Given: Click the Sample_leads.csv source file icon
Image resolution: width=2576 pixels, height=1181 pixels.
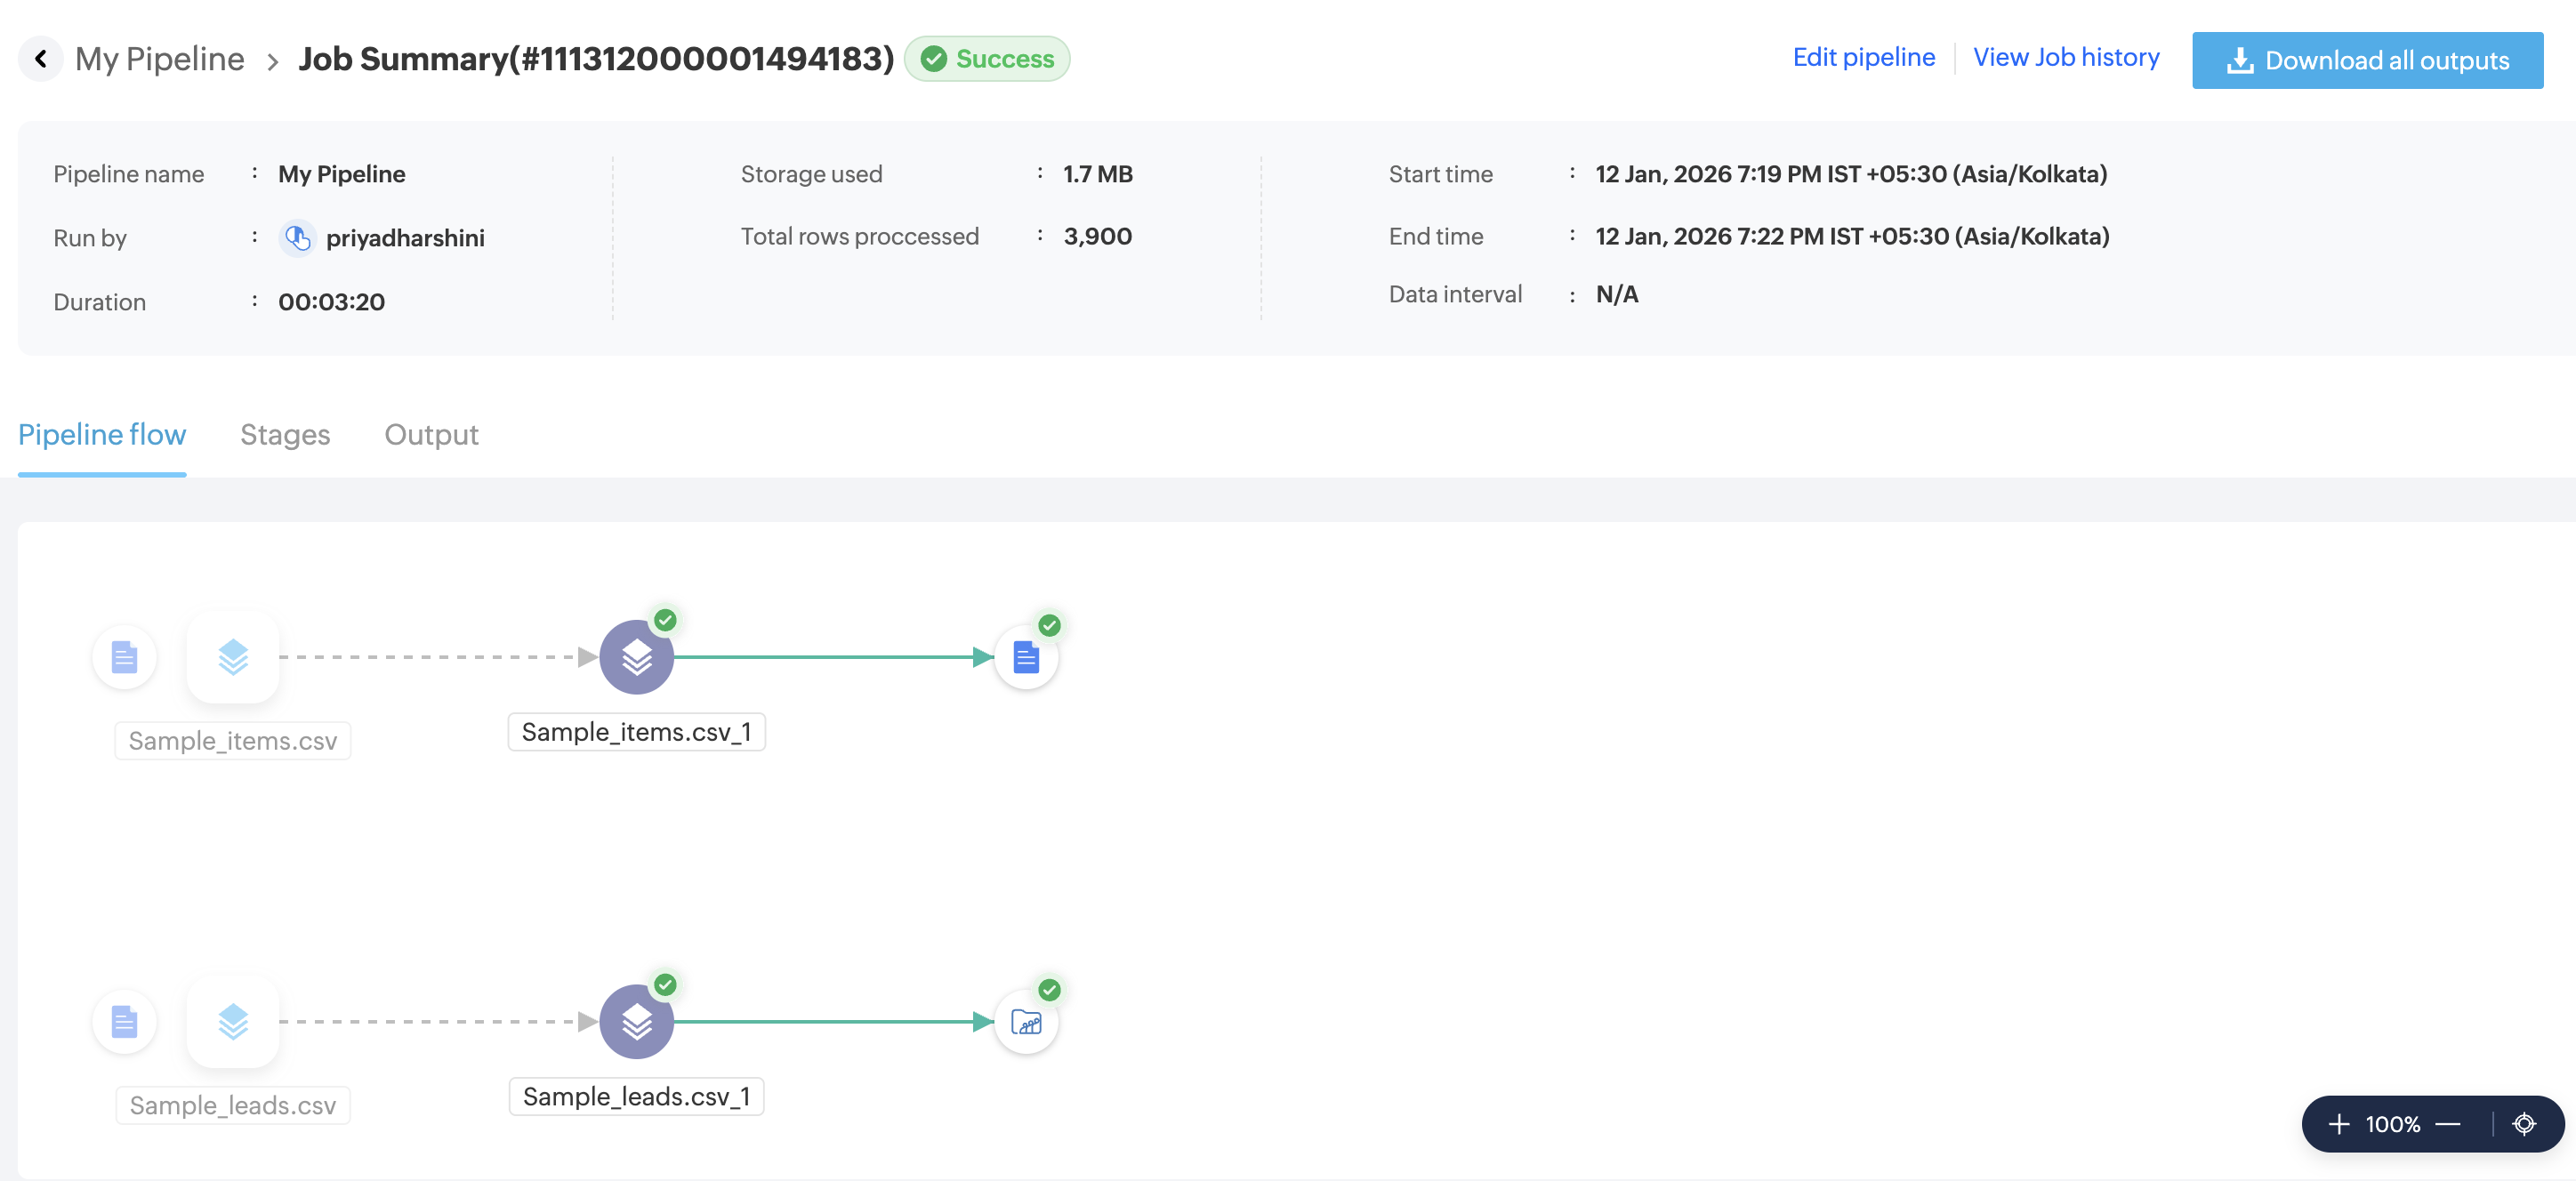Looking at the screenshot, I should pos(124,1021).
